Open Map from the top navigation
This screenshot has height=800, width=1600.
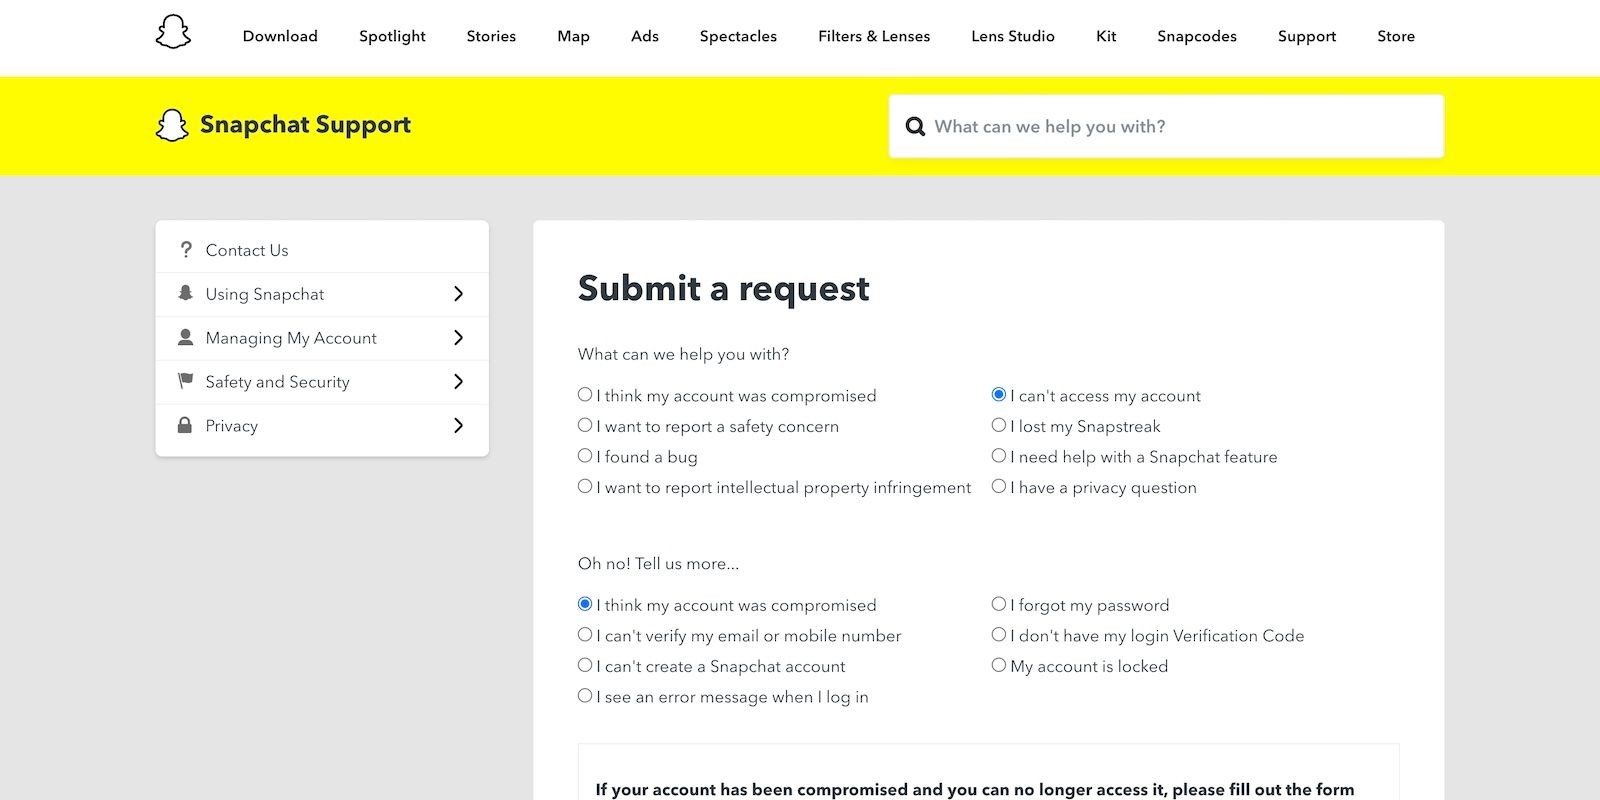(573, 36)
